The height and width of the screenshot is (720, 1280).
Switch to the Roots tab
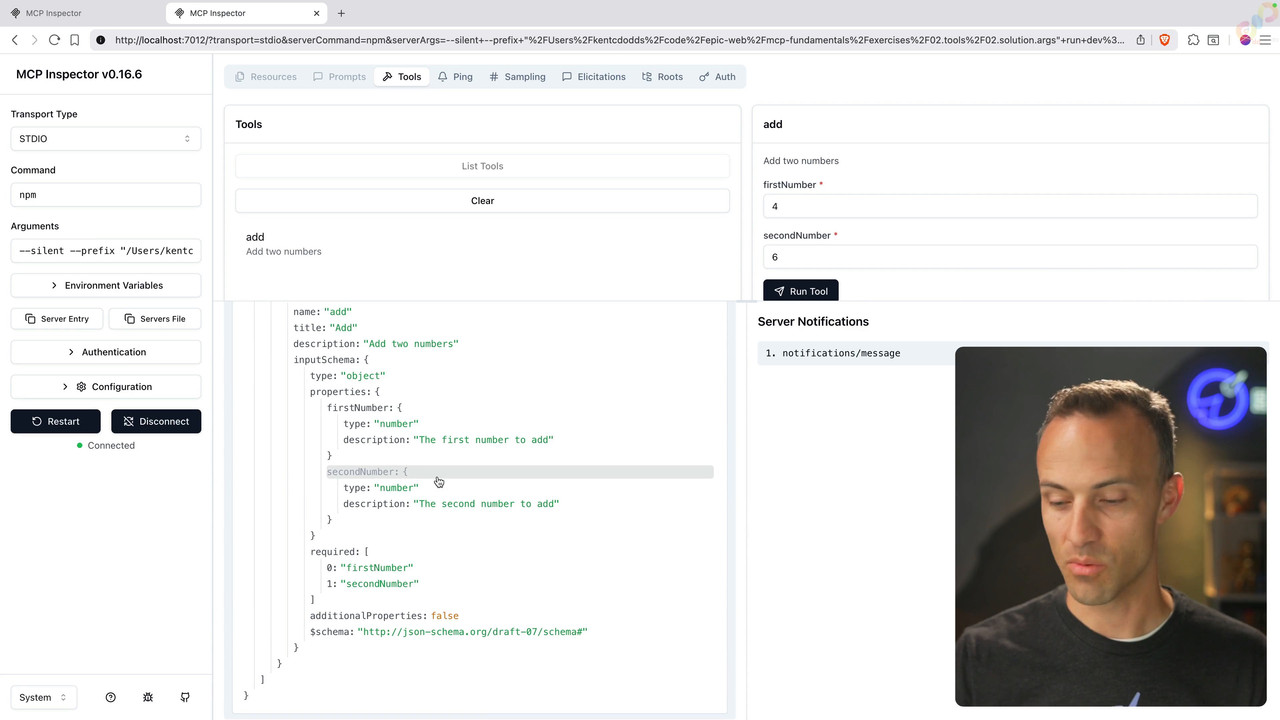(663, 76)
